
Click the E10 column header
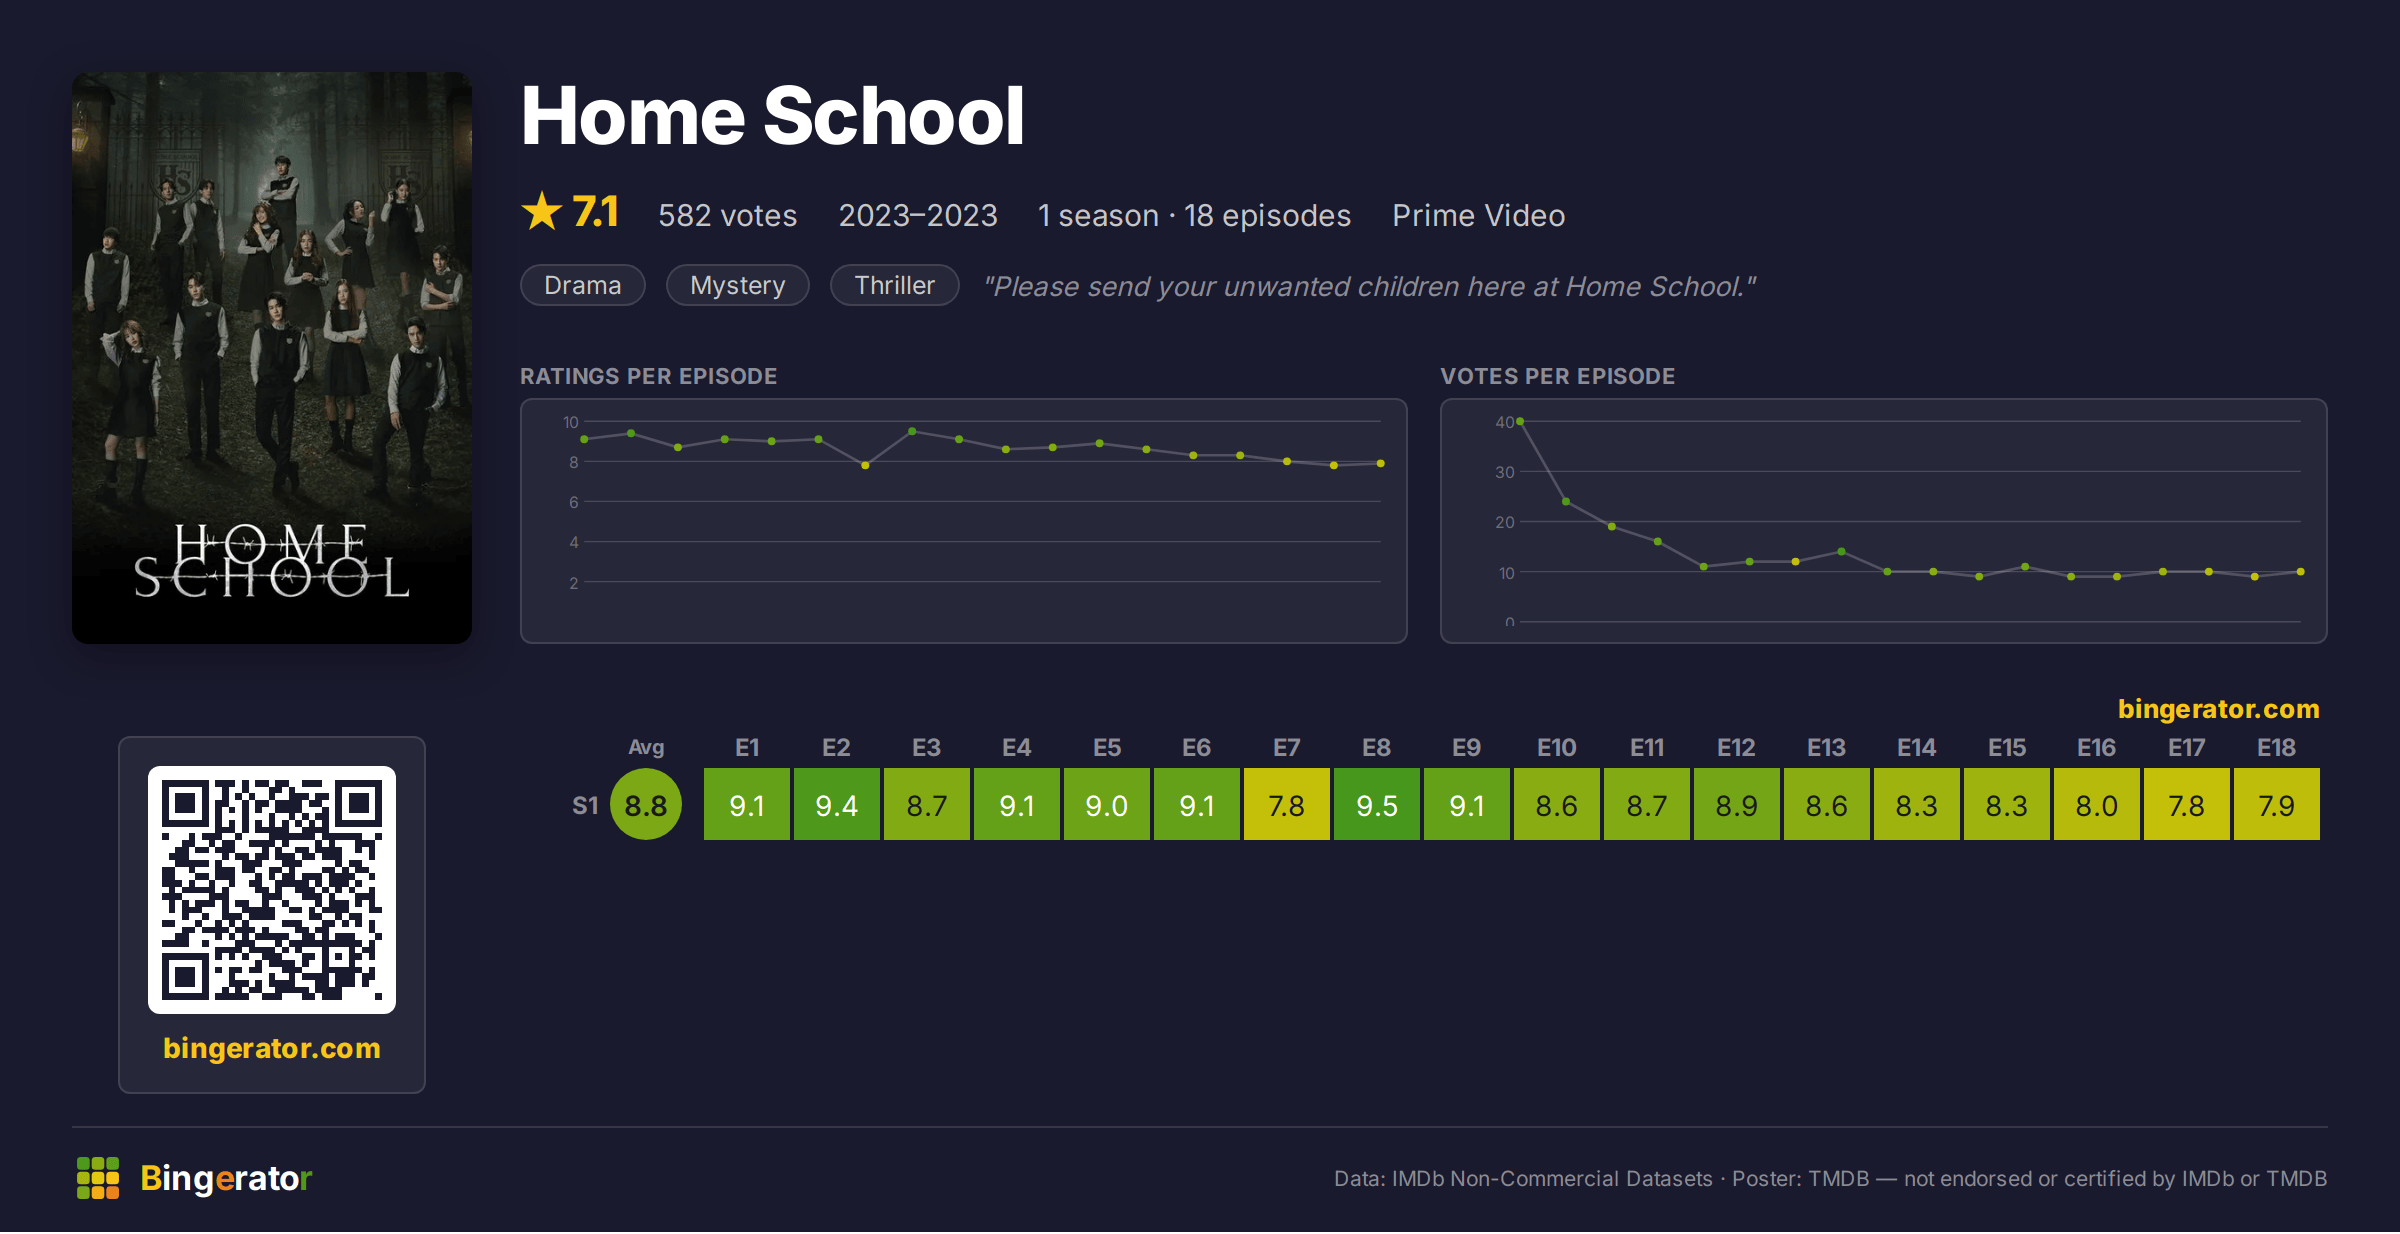pyautogui.click(x=1556, y=748)
